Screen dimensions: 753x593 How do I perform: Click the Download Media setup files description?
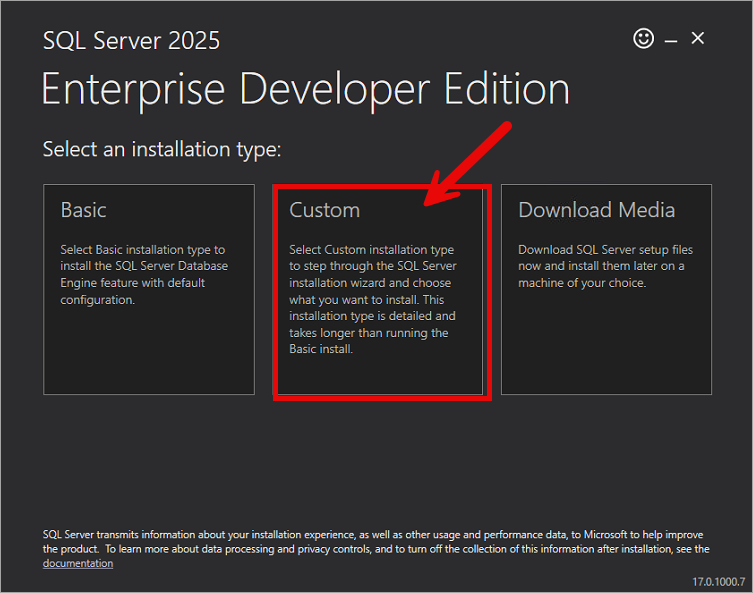tap(605, 266)
